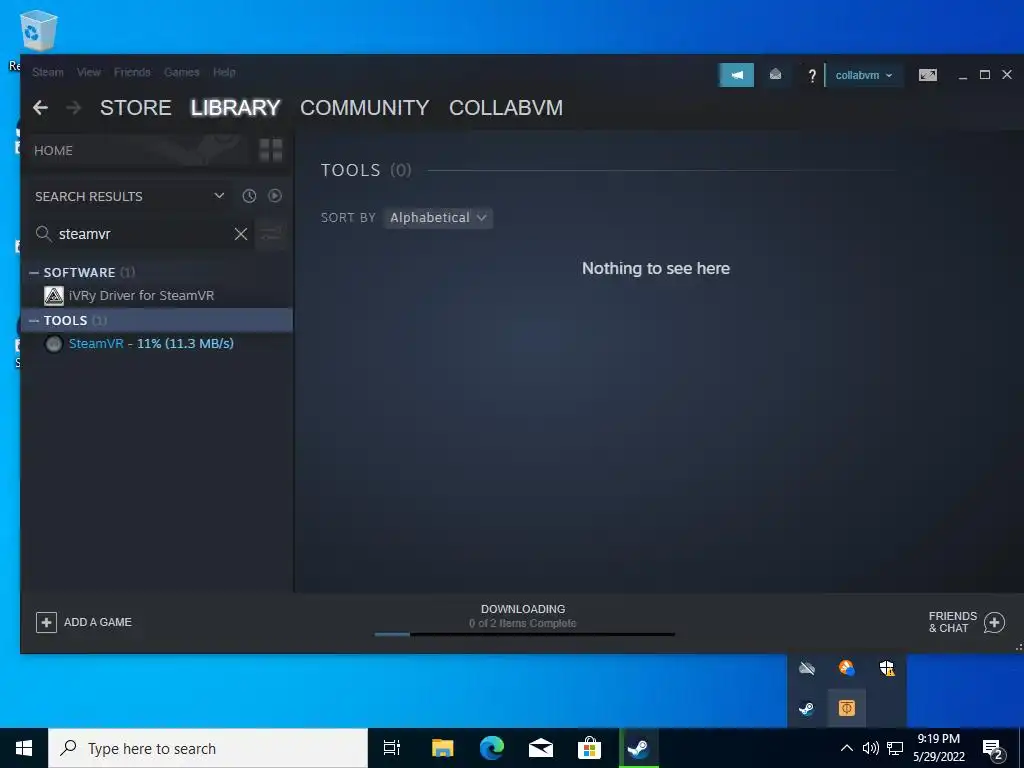Switch library to grid collections view
The height and width of the screenshot is (768, 1024).
270,150
